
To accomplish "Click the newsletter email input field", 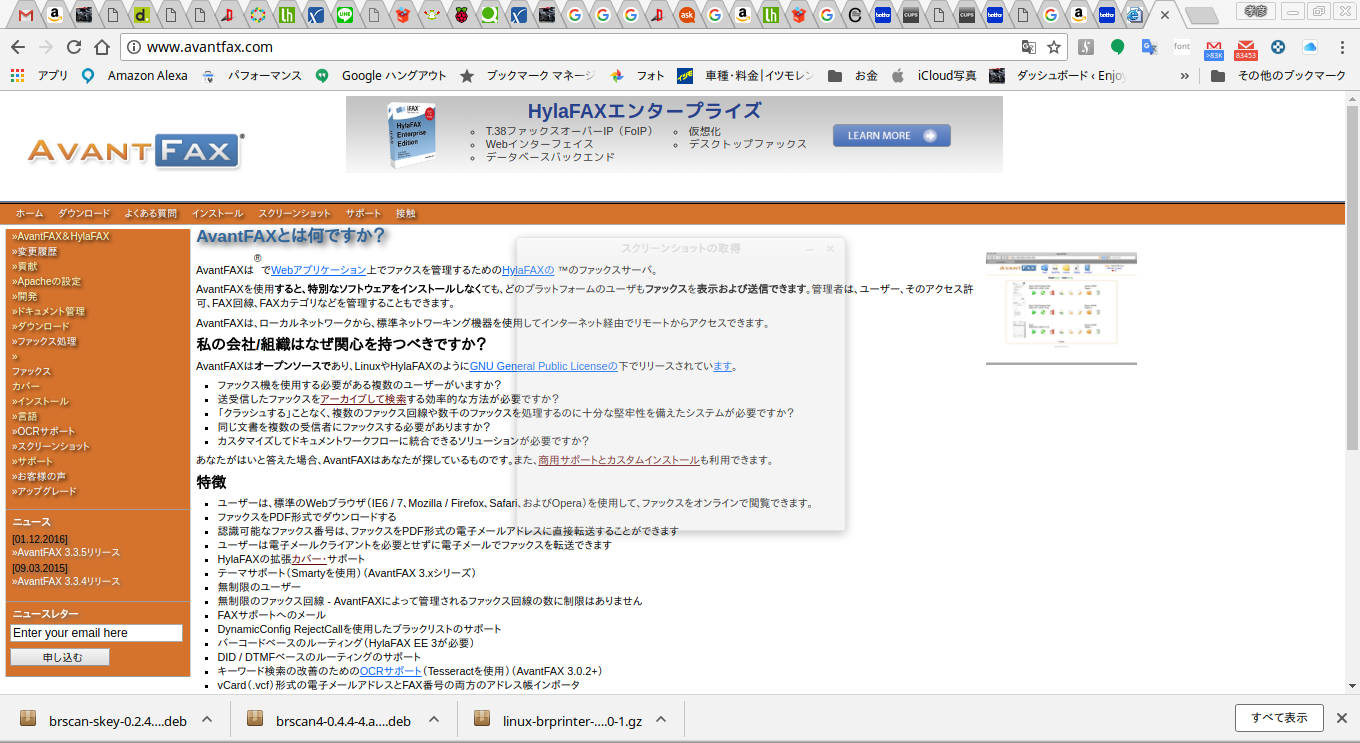I will pyautogui.click(x=97, y=633).
